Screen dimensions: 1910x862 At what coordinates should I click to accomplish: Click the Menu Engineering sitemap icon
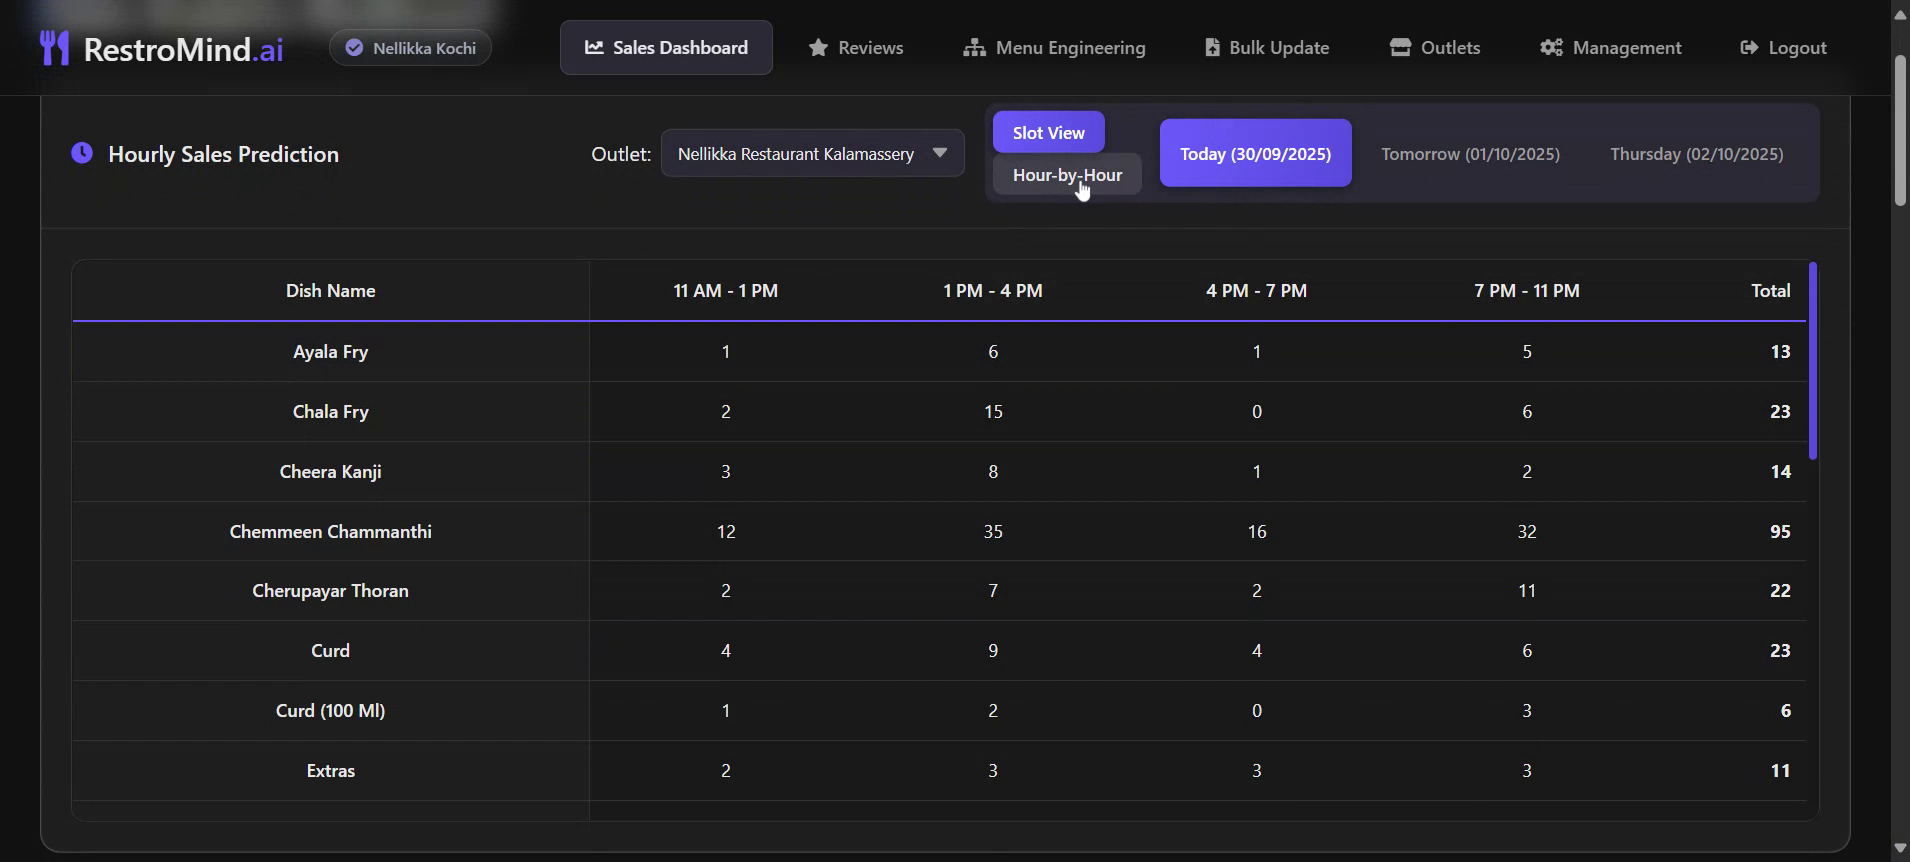974,48
